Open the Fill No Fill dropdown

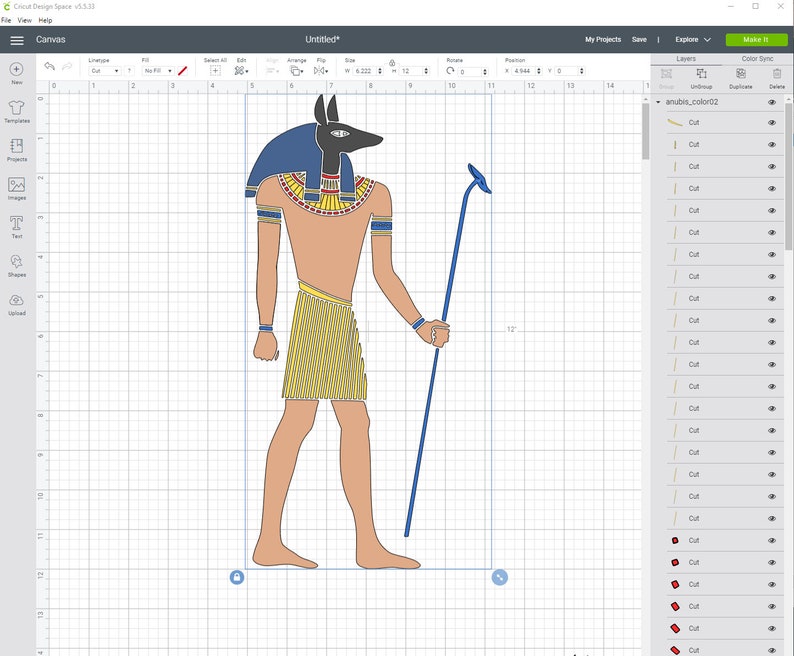point(158,71)
